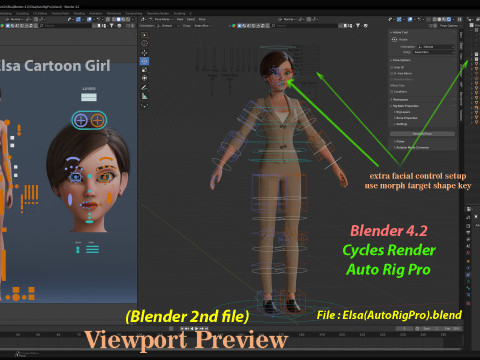Open the Animation workspace tab
The image size is (480, 360).
pos(96,13)
